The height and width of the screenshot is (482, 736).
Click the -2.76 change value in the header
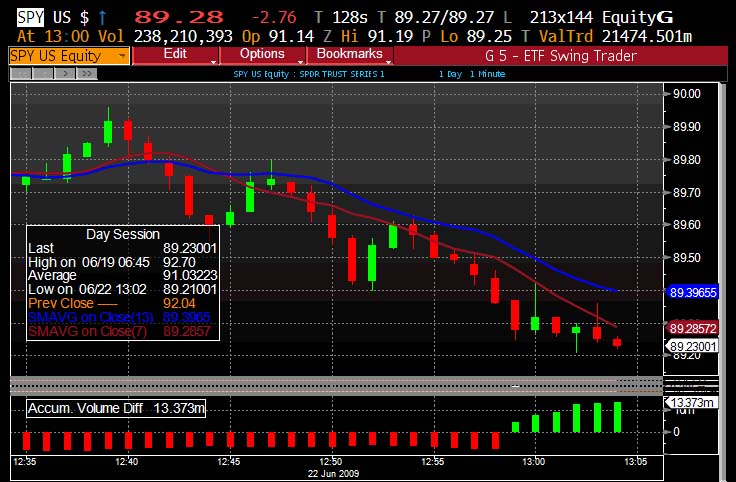[x=274, y=18]
